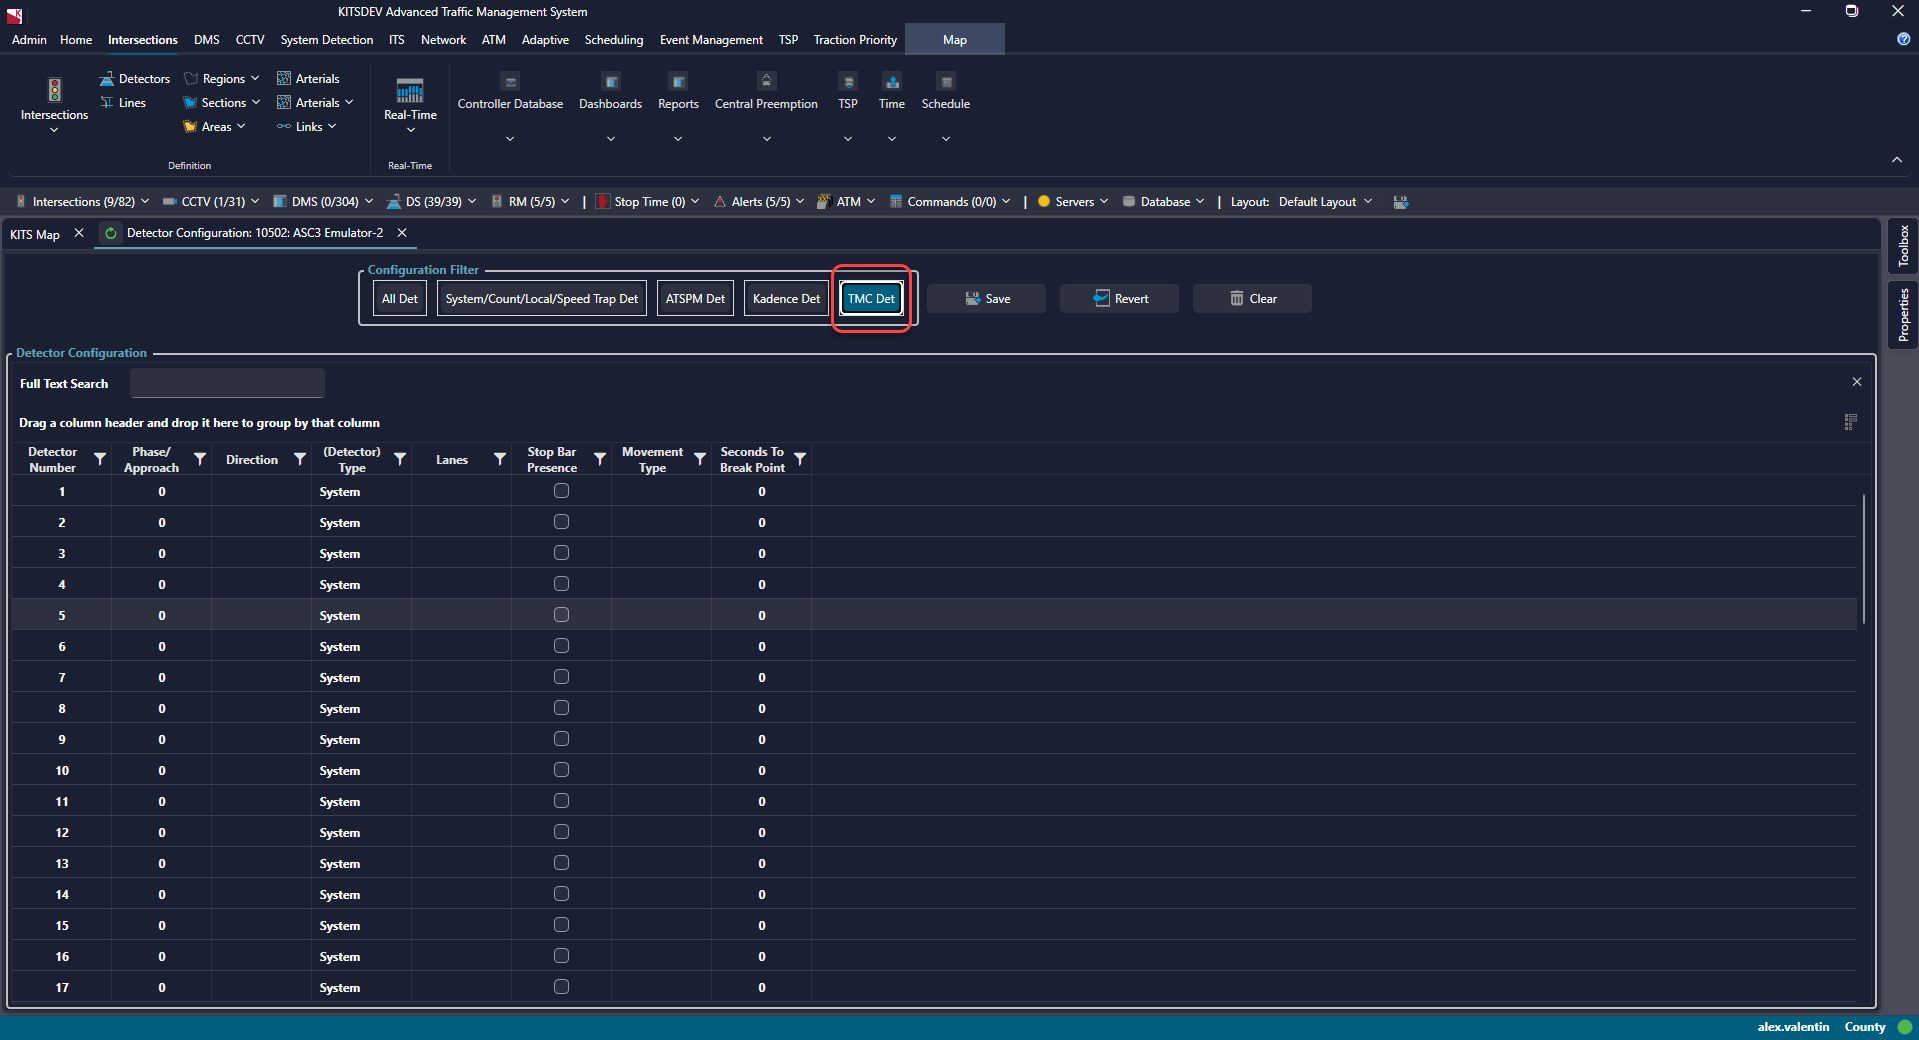
Task: Click the save layout icon in status toolbar
Action: (1400, 202)
